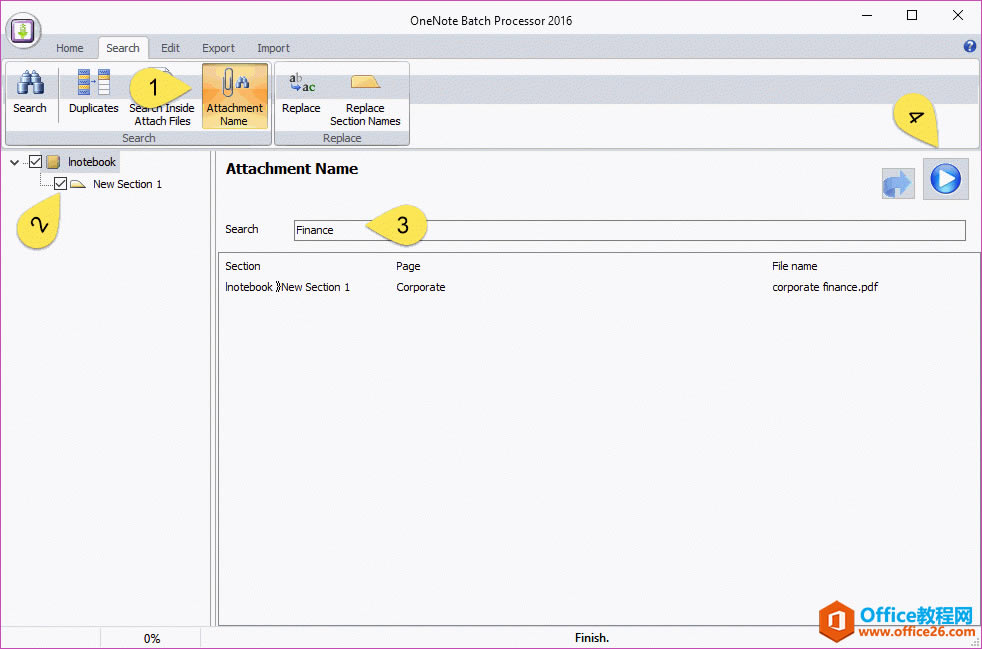Click the corporate finance.pdf result row
The width and height of the screenshot is (982, 649).
click(825, 287)
